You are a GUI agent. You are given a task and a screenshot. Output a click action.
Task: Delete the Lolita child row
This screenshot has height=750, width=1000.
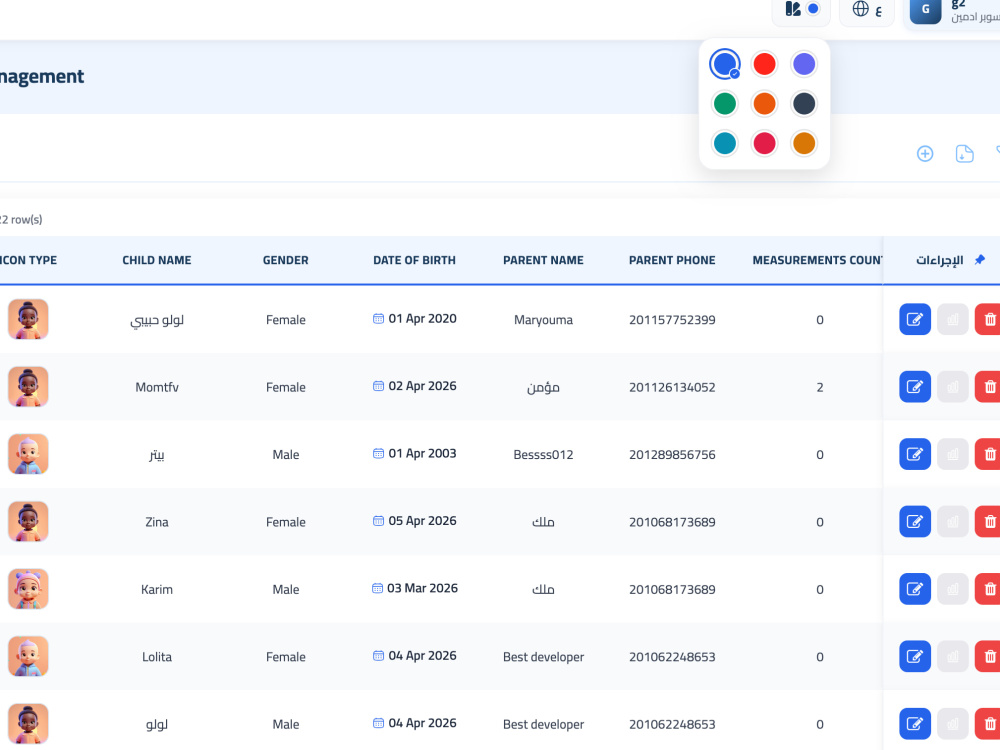pos(988,656)
